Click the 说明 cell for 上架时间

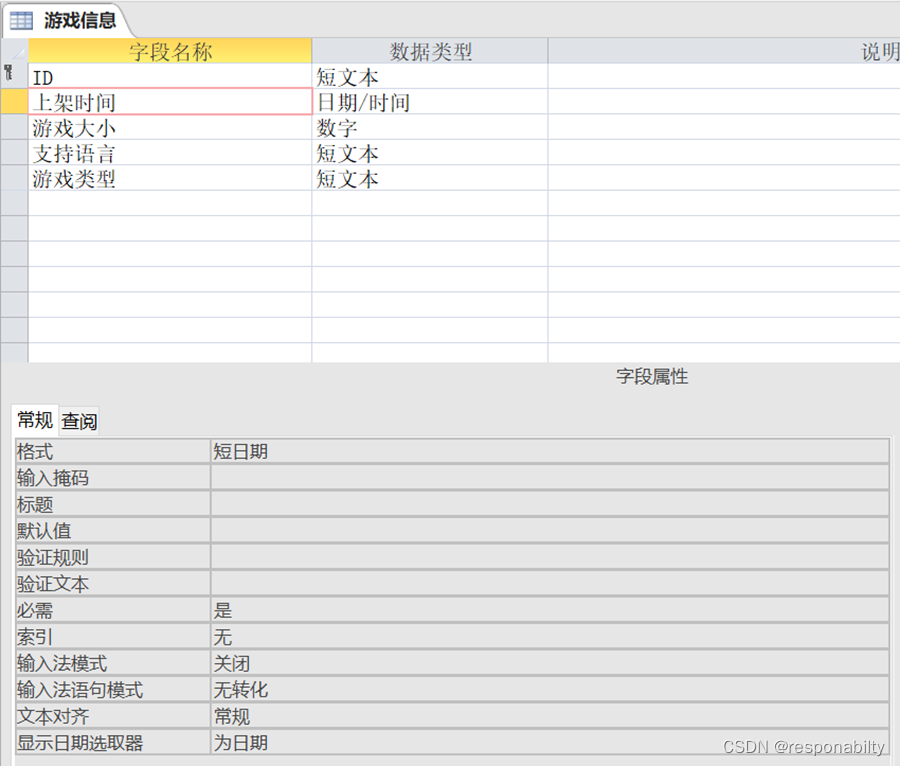click(x=724, y=102)
